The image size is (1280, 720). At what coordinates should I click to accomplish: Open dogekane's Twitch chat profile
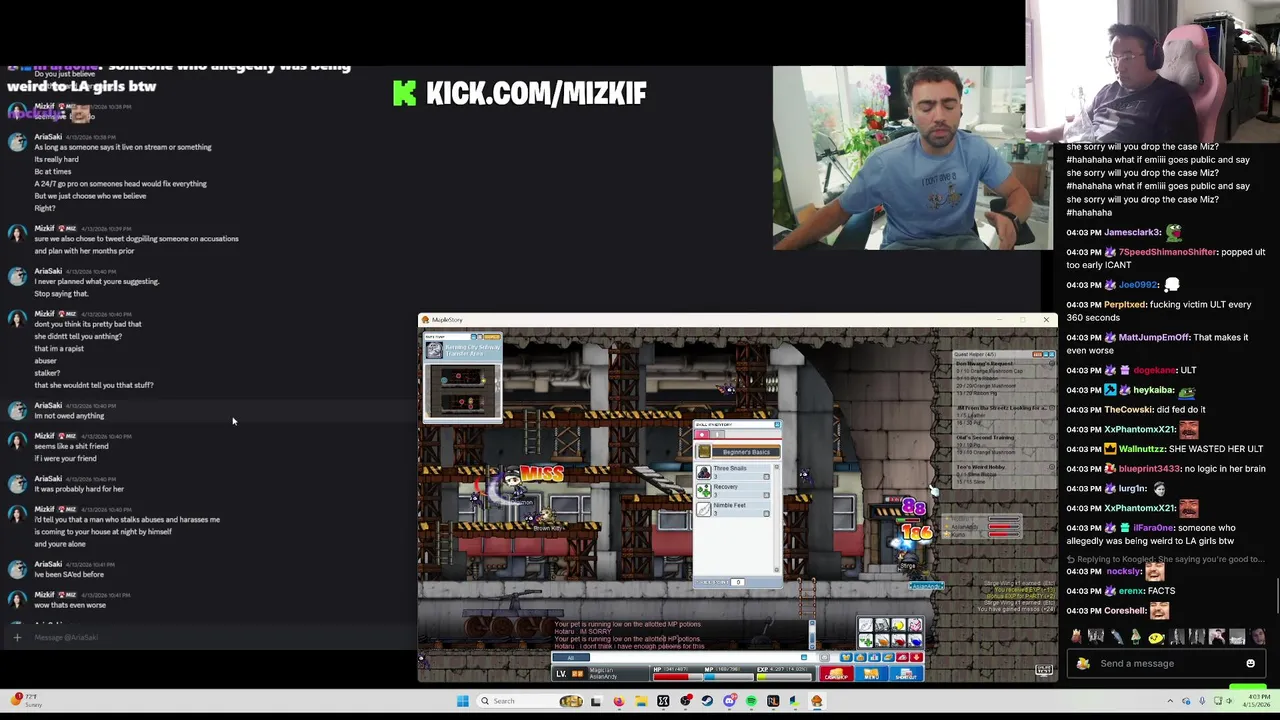click(x=1155, y=370)
